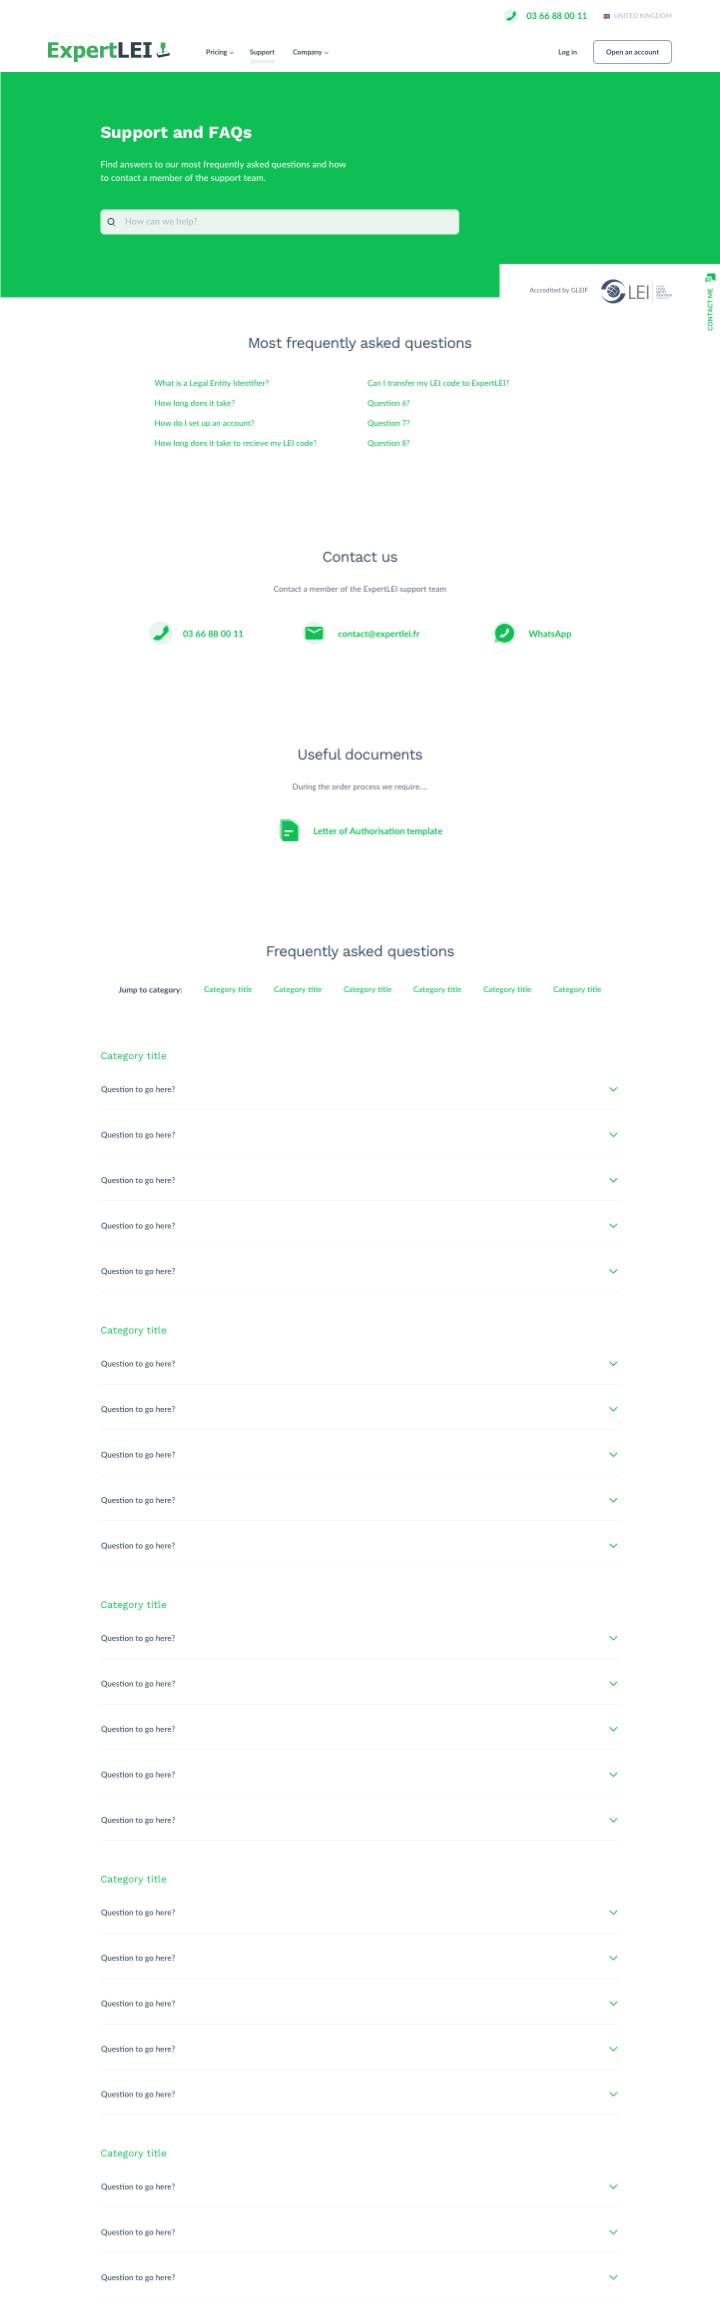Image resolution: width=720 pixels, height=2317 pixels.
Task: Click the search magnifier icon
Action: coord(111,222)
